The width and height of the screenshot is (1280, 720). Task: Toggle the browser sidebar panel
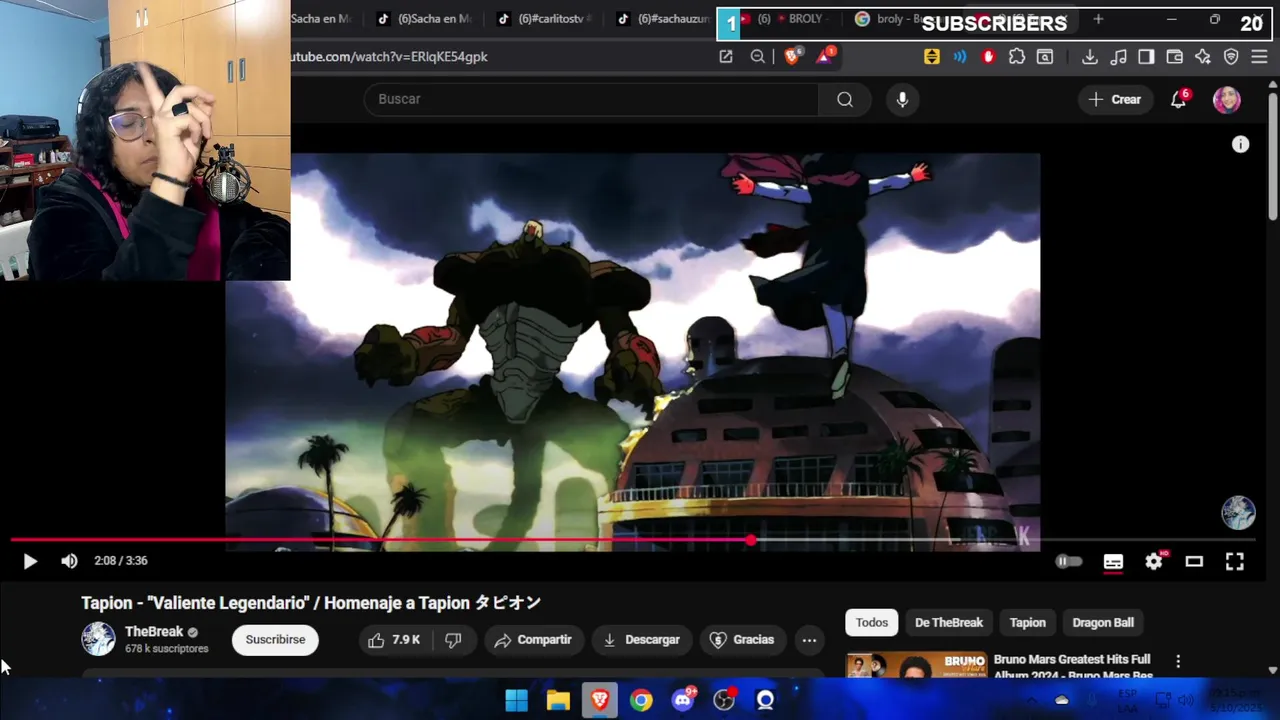pos(1146,57)
